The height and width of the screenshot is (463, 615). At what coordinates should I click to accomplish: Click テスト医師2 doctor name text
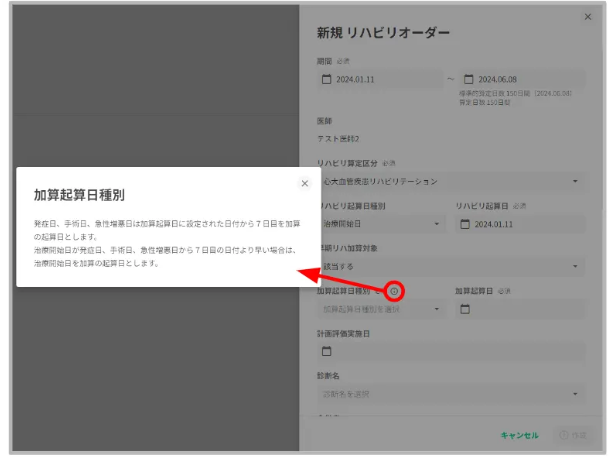pos(338,139)
